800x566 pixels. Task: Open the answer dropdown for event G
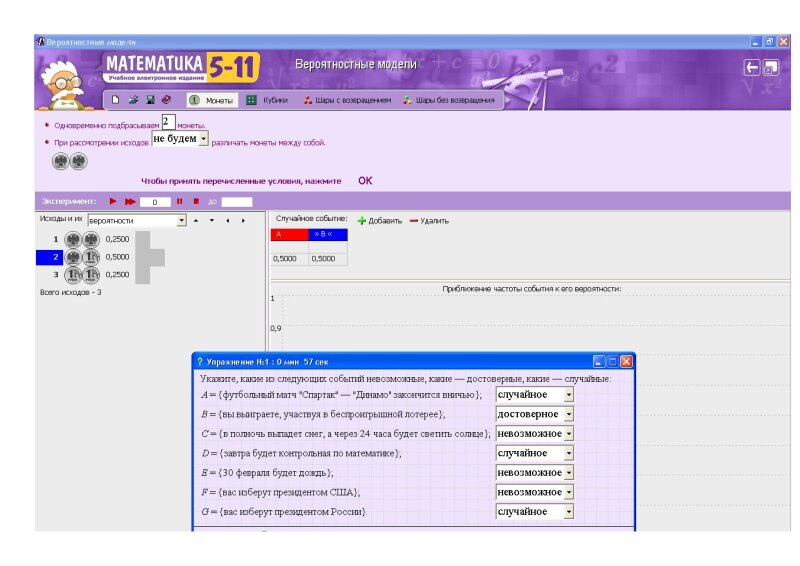point(568,512)
